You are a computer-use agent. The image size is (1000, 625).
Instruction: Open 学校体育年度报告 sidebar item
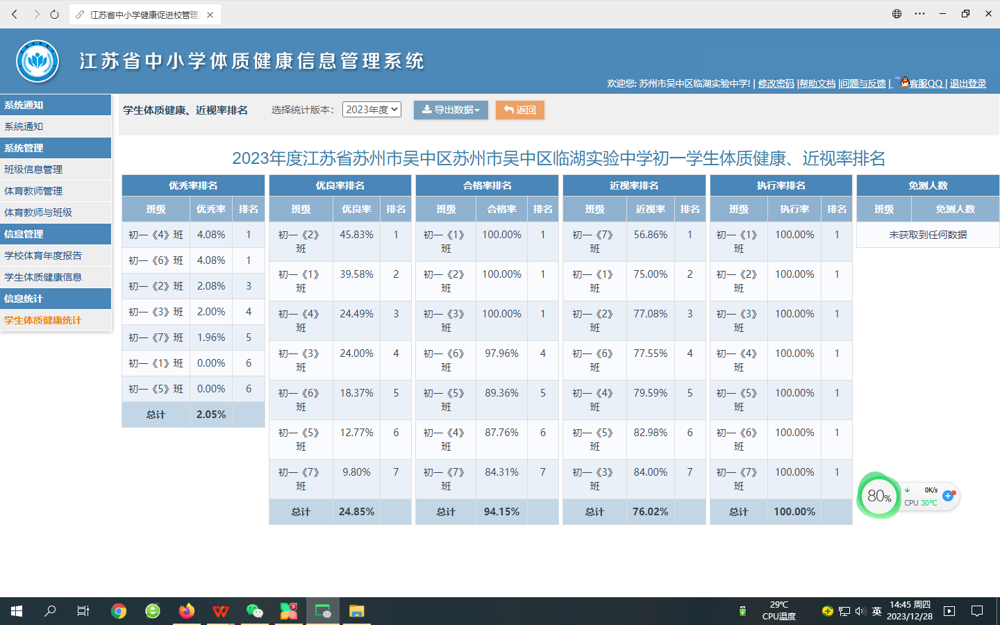[43, 256]
